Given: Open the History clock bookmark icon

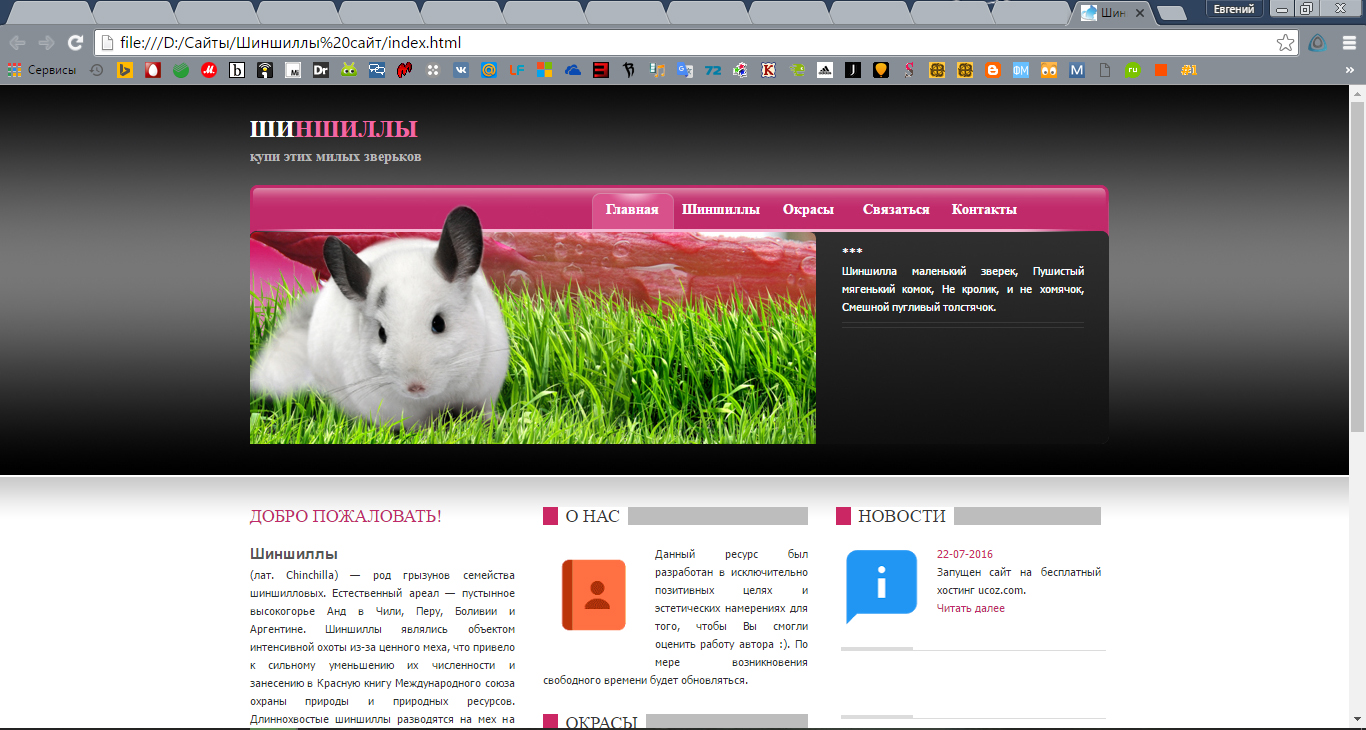Looking at the screenshot, I should (96, 70).
